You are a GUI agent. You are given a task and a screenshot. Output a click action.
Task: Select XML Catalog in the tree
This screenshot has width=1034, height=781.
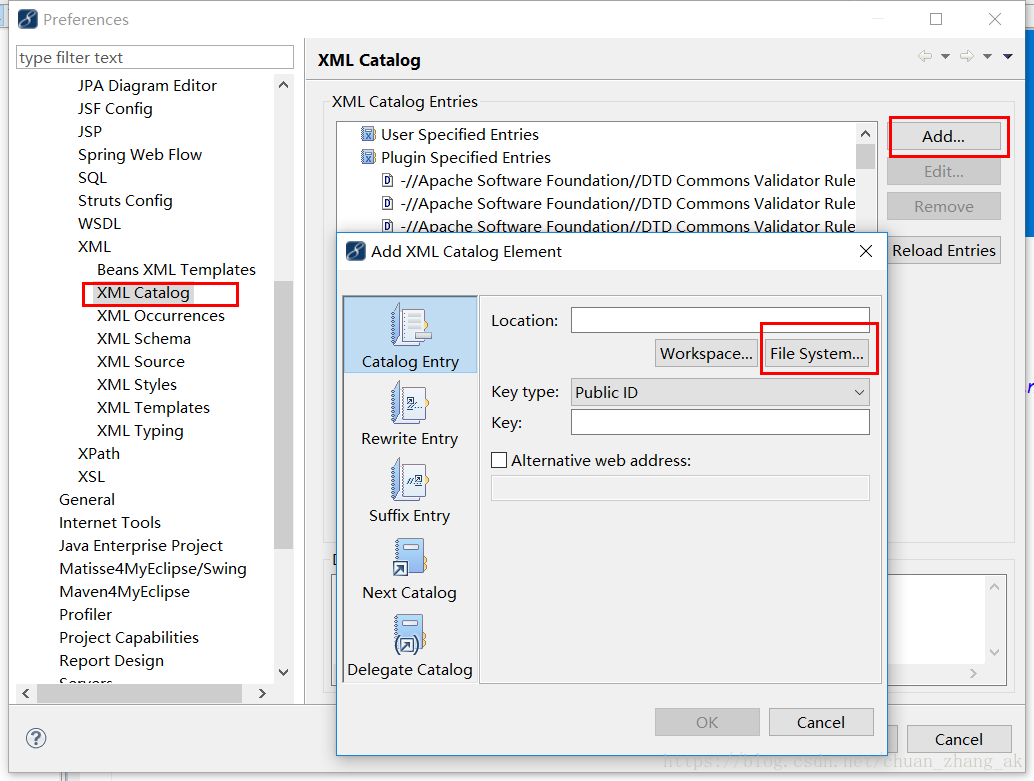tap(143, 293)
